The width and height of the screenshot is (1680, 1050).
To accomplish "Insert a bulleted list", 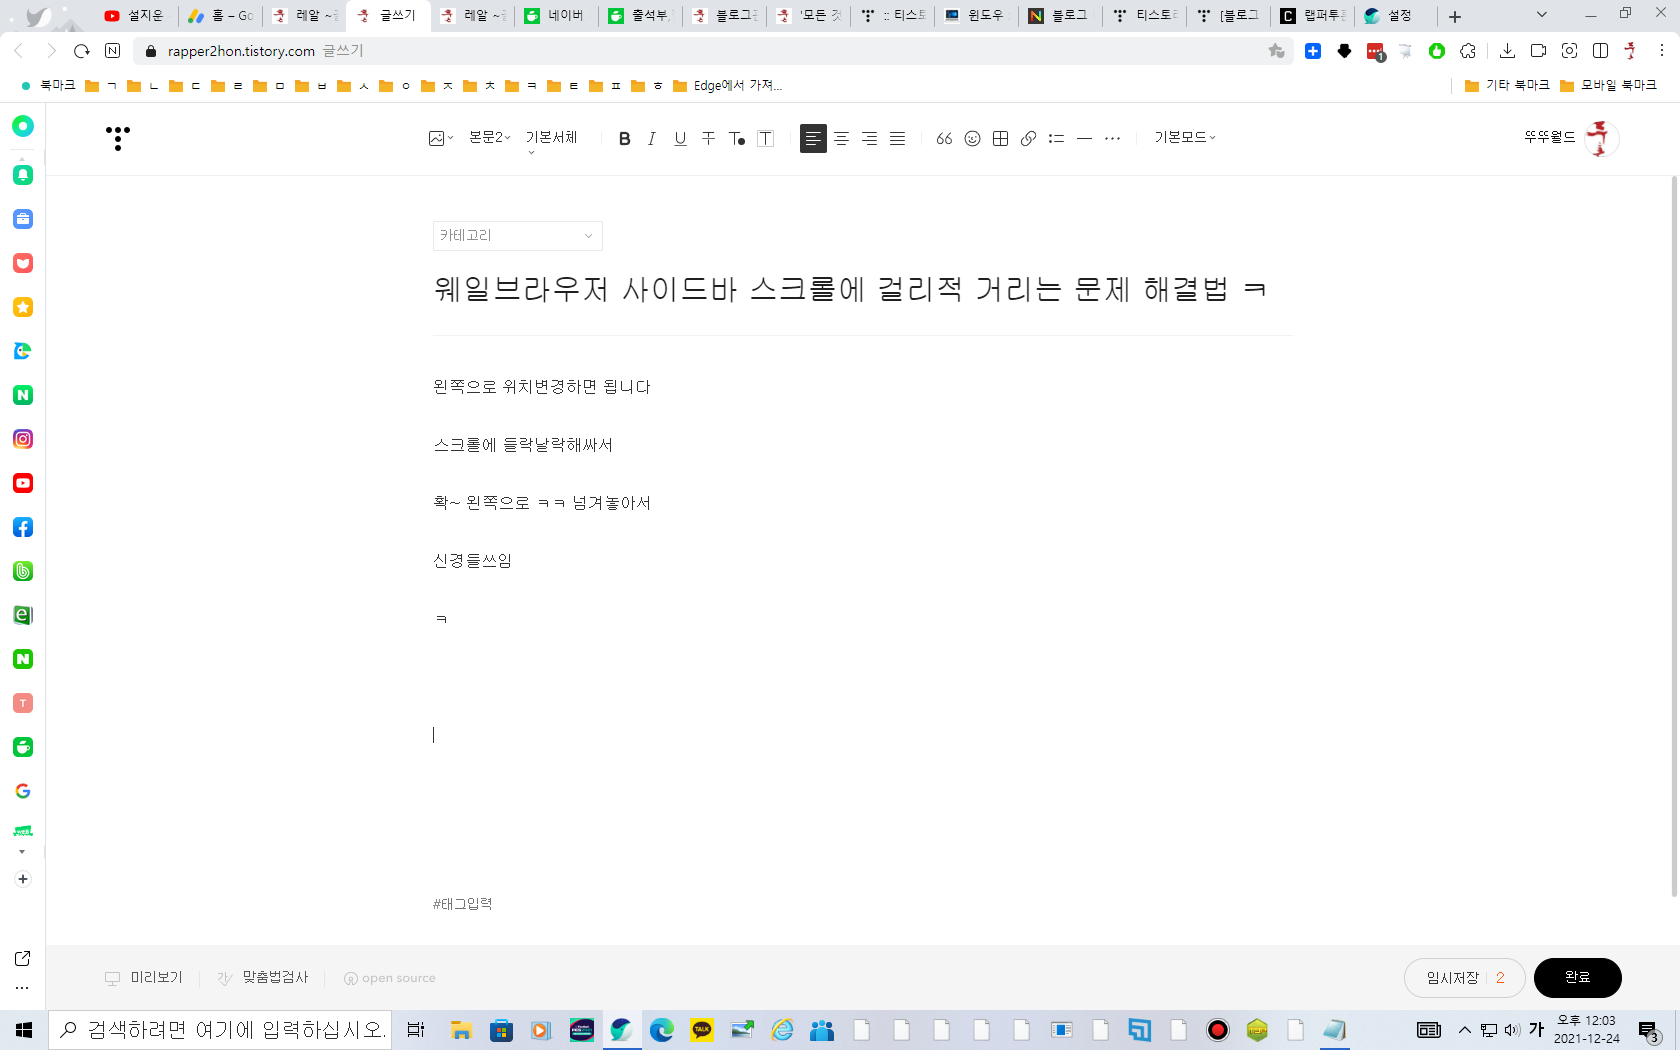I will [1056, 139].
